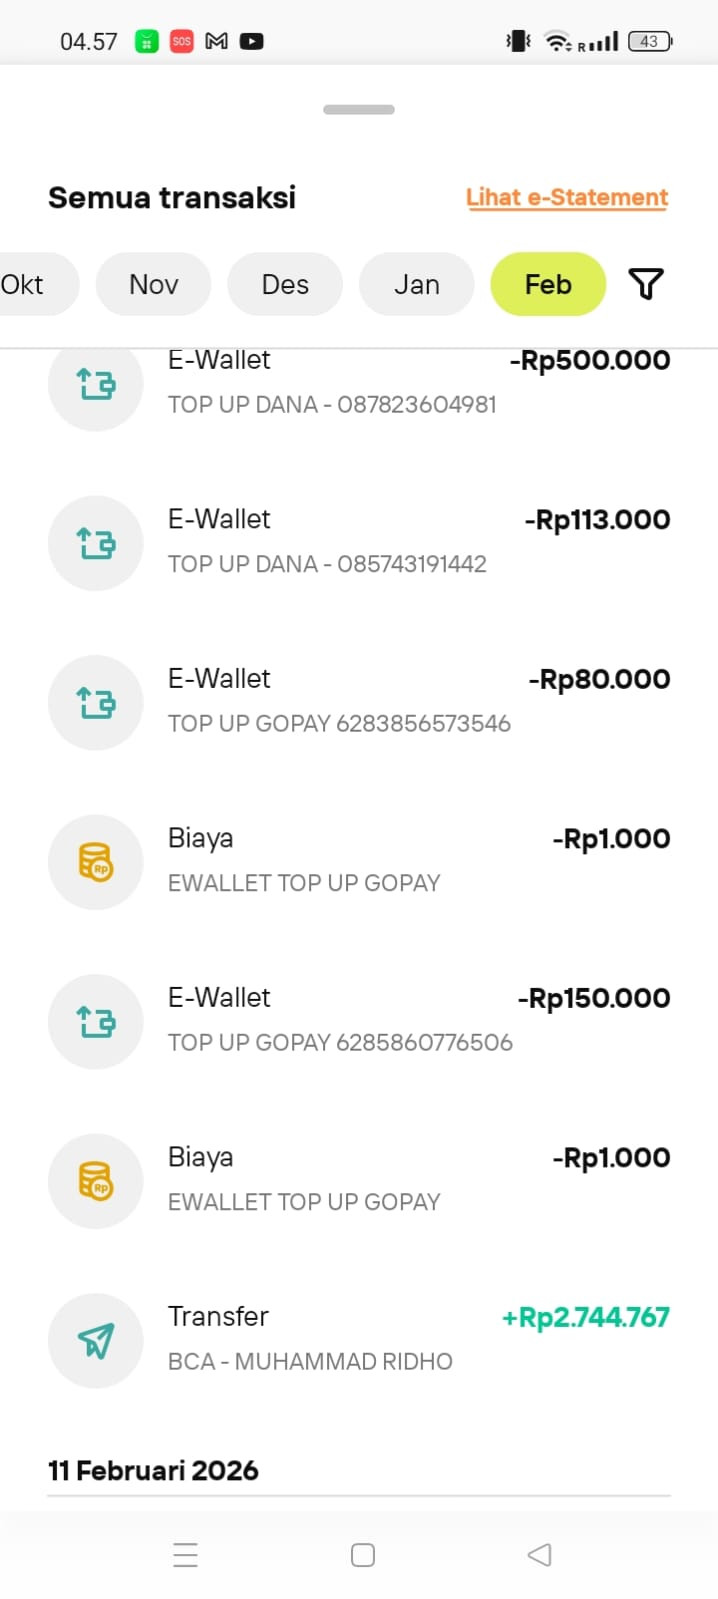Image resolution: width=718 pixels, height=1599 pixels.
Task: Tap e-wallet icon for DANA 087823604981 top up
Action: (x=96, y=384)
